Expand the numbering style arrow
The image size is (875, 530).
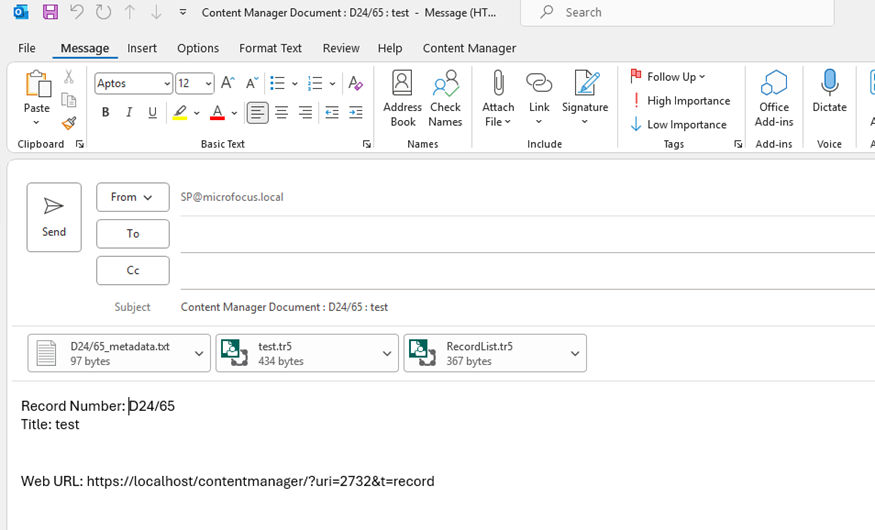coord(332,84)
